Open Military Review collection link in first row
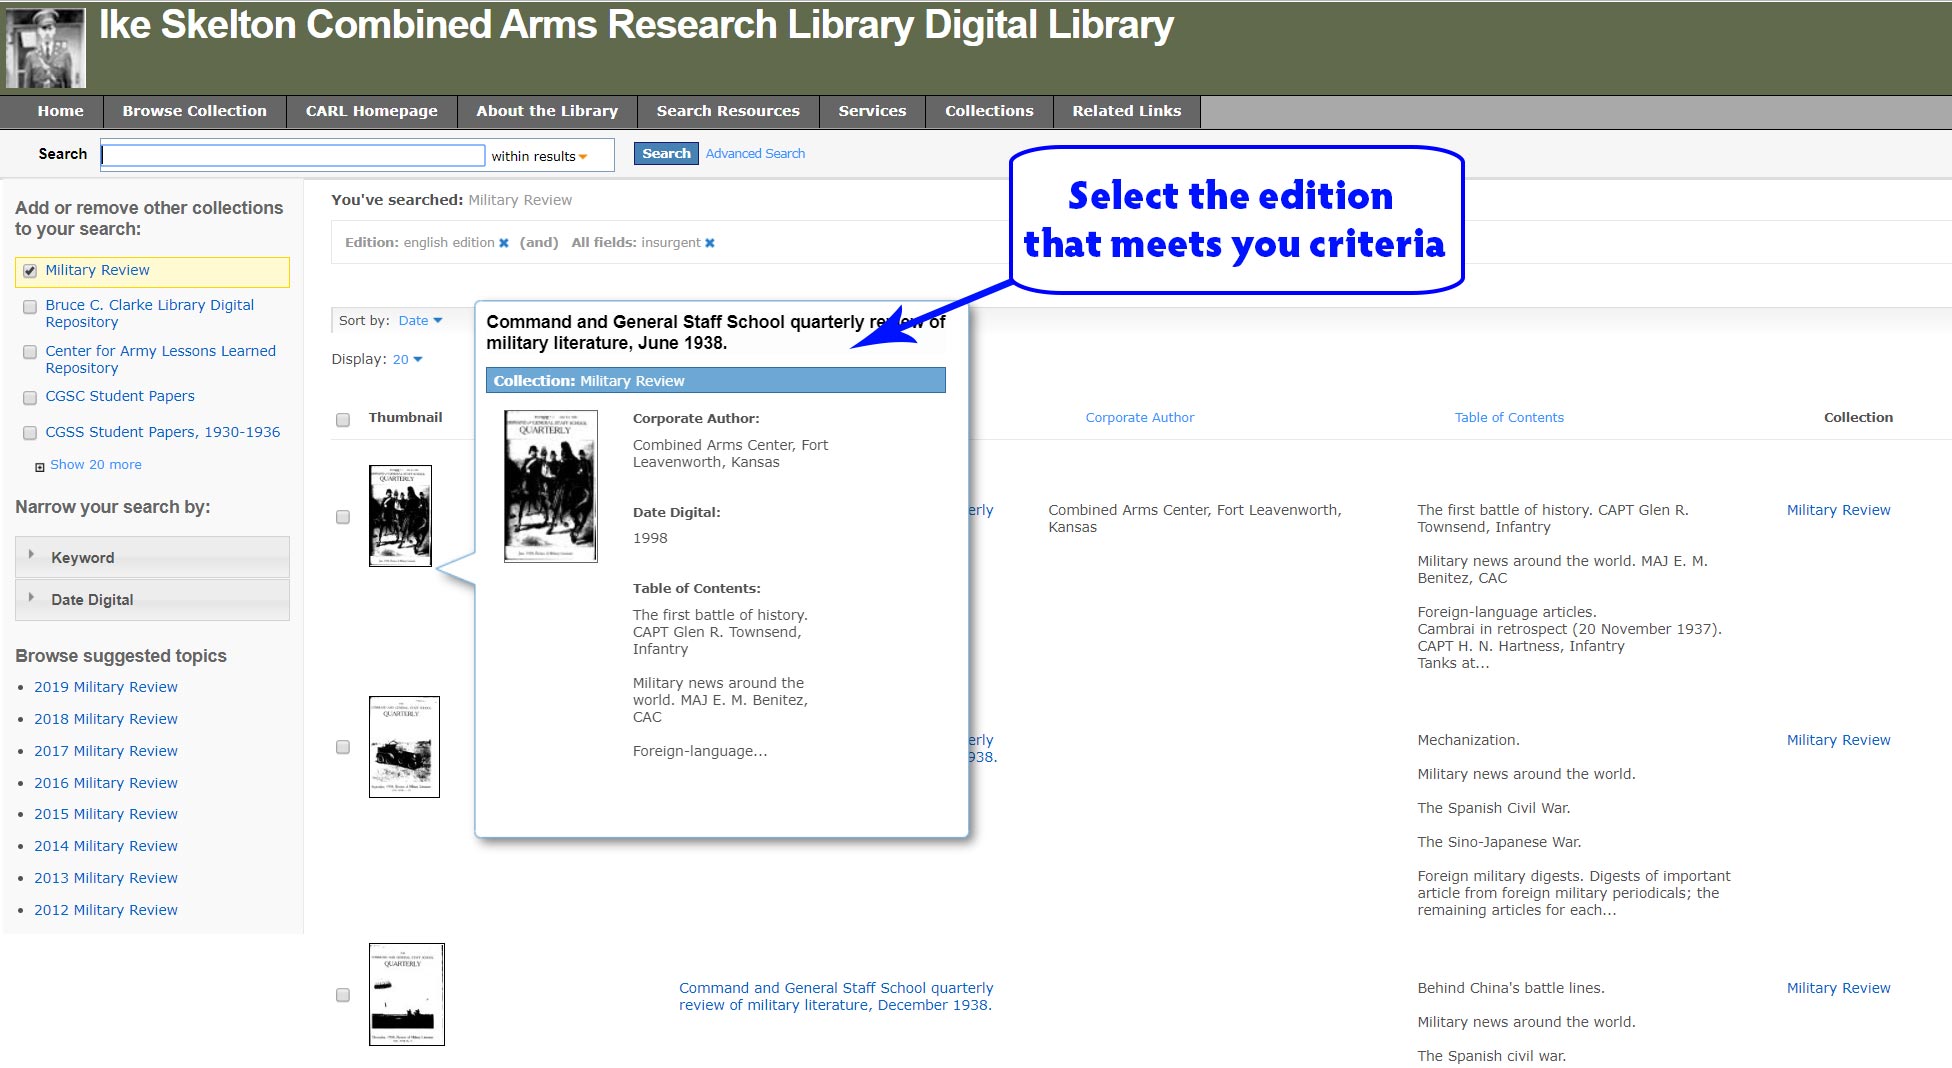The image size is (1952, 1068). pos(1838,510)
